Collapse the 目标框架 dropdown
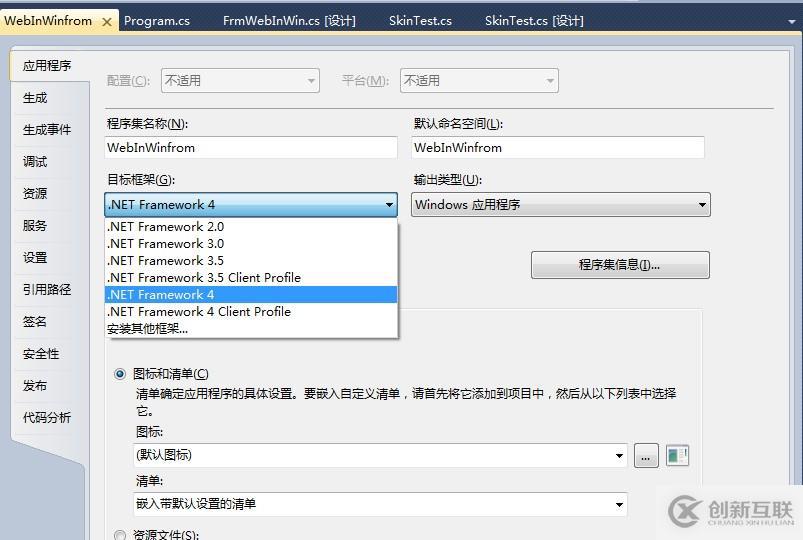 click(389, 205)
